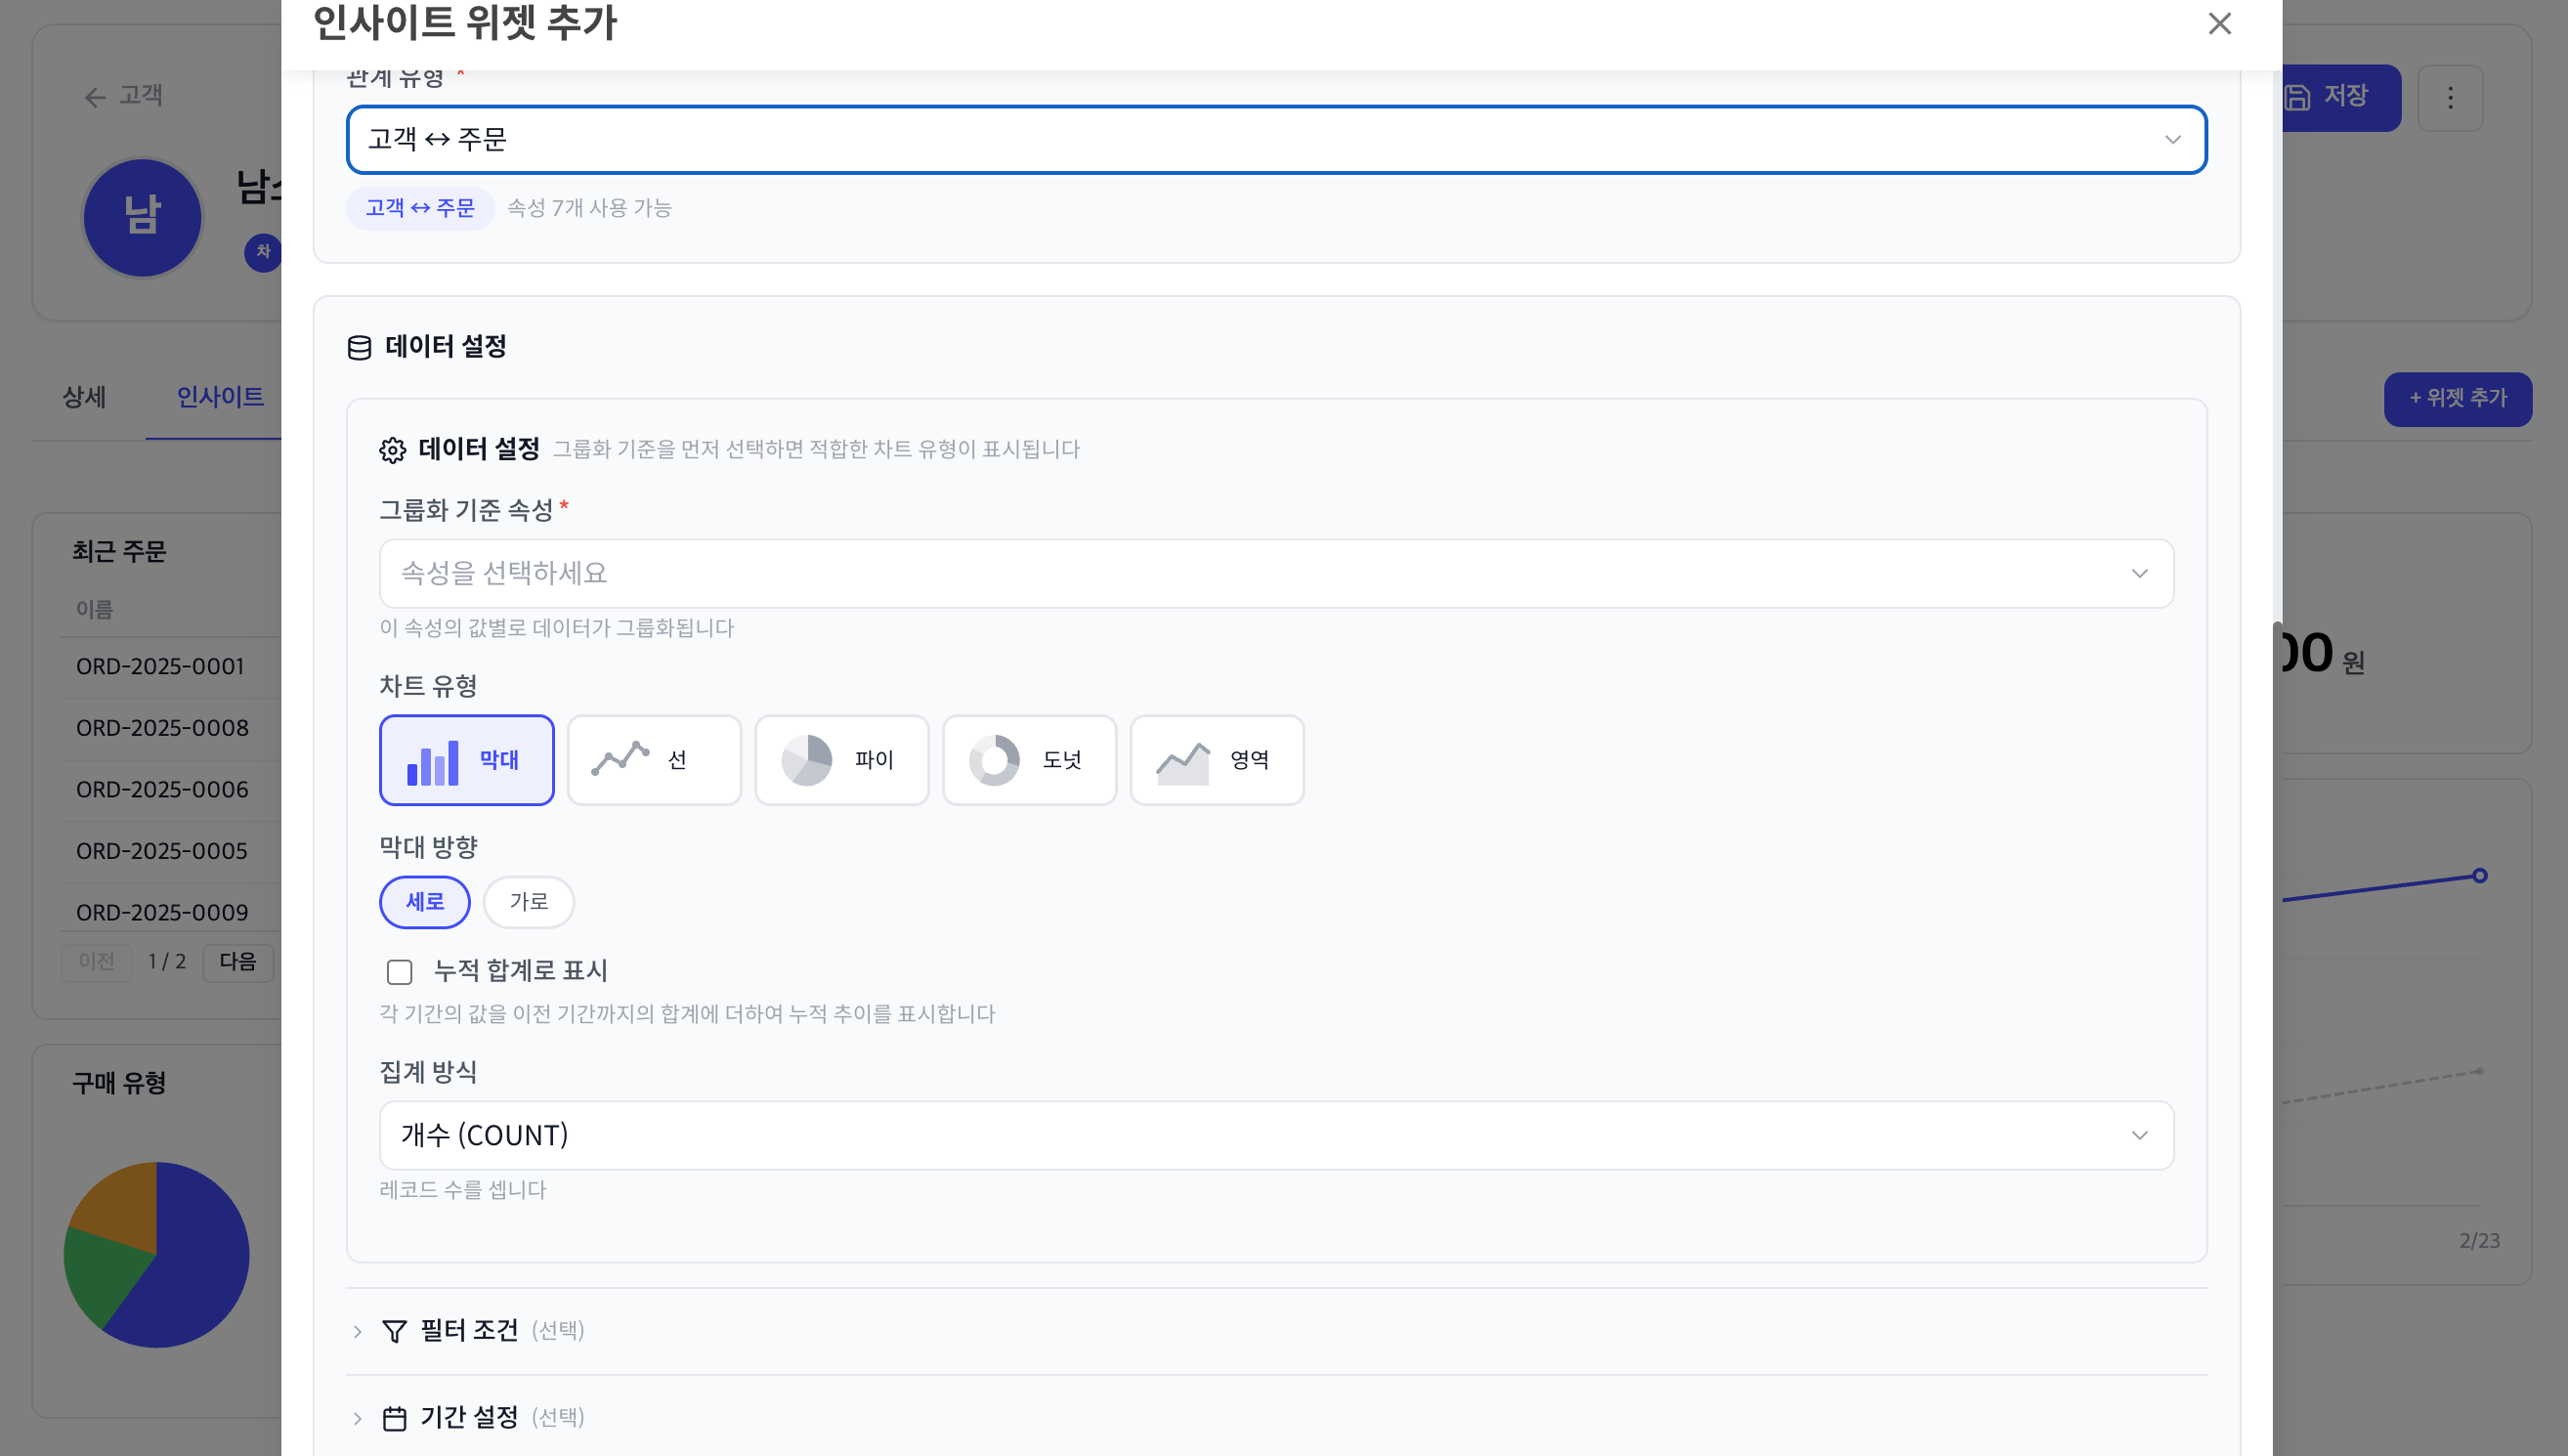The width and height of the screenshot is (2568, 1456).
Task: Open the 집계 방식 COUNT dropdown
Action: pos(1275,1136)
